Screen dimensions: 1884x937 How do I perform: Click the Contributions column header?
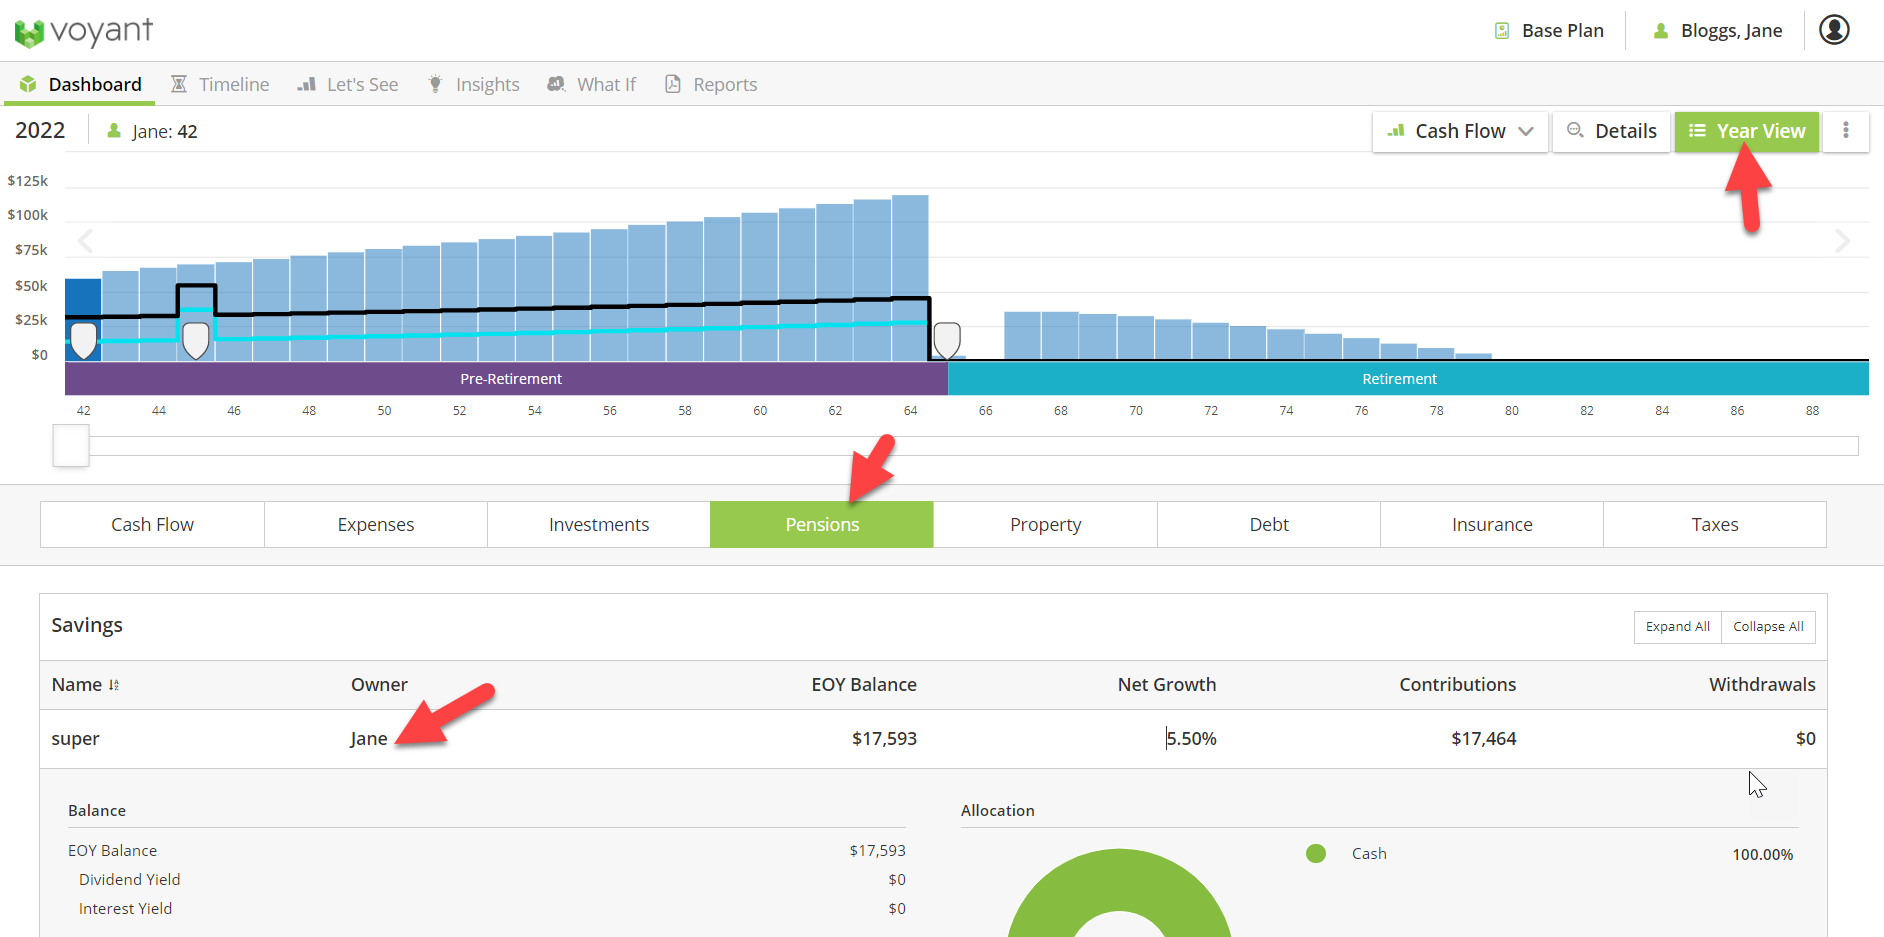click(x=1457, y=685)
